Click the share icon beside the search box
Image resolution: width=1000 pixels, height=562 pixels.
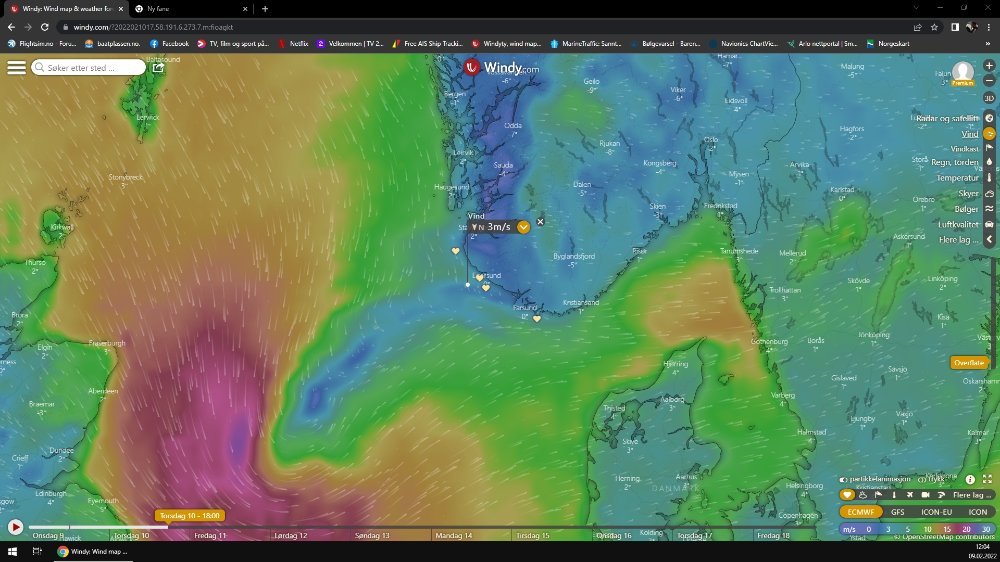[x=158, y=67]
